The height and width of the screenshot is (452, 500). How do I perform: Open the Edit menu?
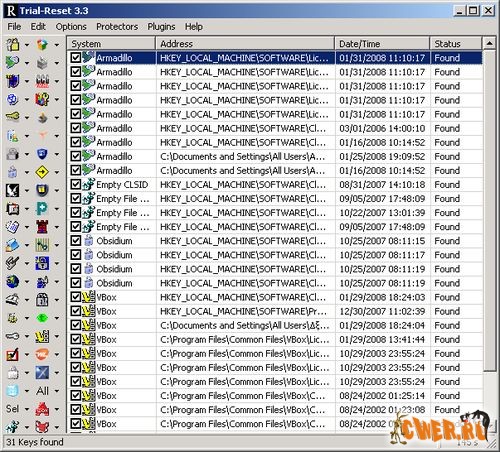click(x=38, y=27)
